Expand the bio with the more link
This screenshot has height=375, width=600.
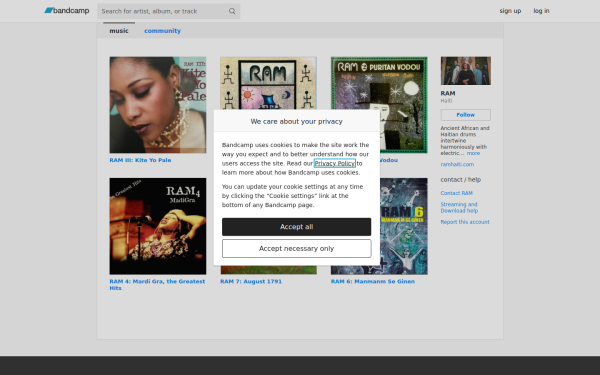[x=473, y=153]
